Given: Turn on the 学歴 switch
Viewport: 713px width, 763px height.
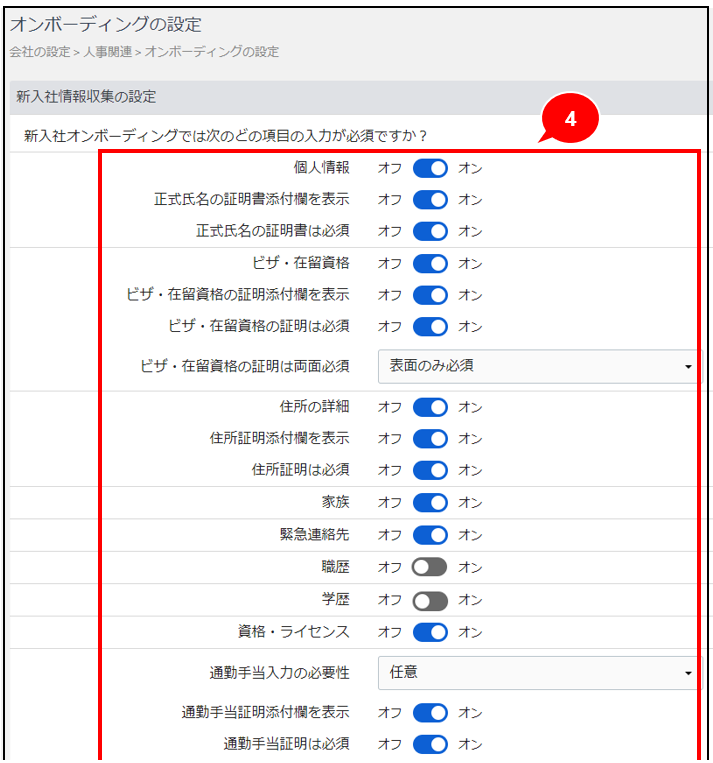Looking at the screenshot, I should [430, 600].
